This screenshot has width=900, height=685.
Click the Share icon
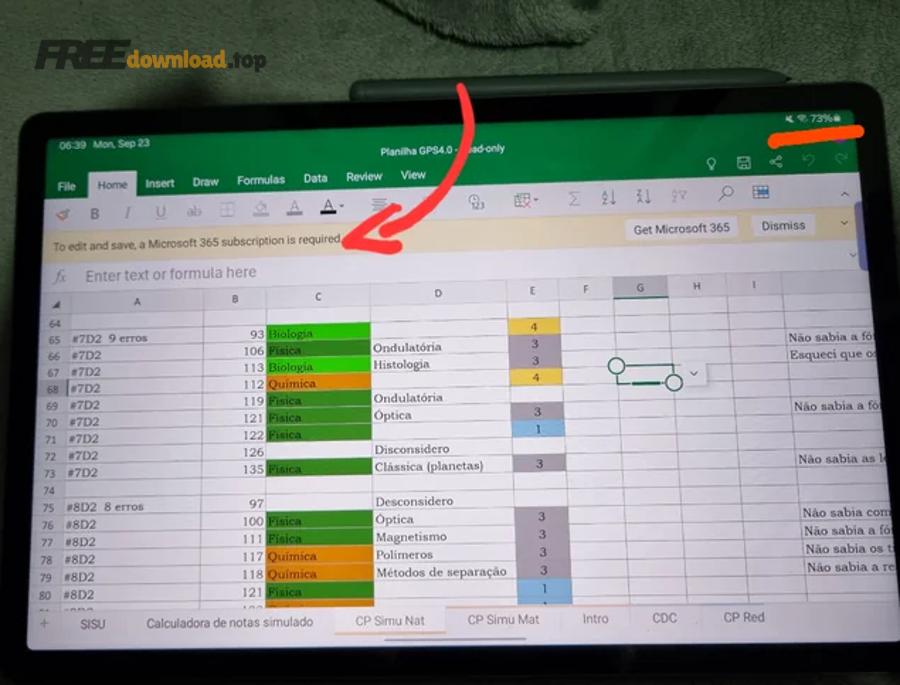(x=776, y=161)
